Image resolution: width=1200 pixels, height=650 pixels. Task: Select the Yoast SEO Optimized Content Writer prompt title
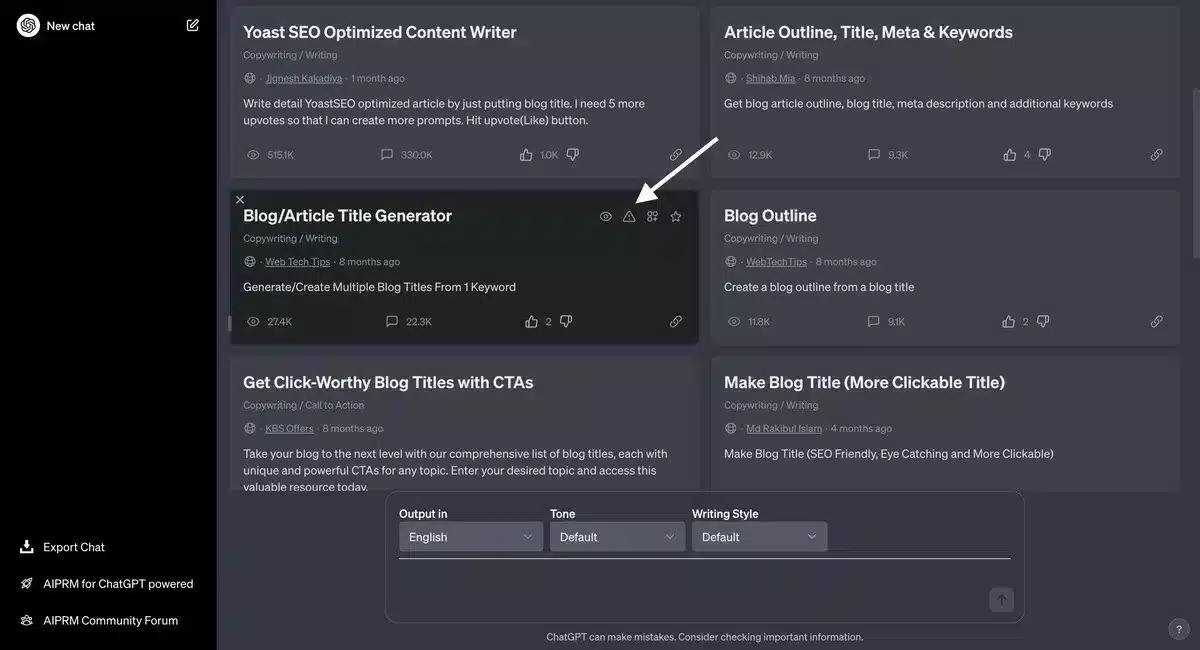coord(380,32)
